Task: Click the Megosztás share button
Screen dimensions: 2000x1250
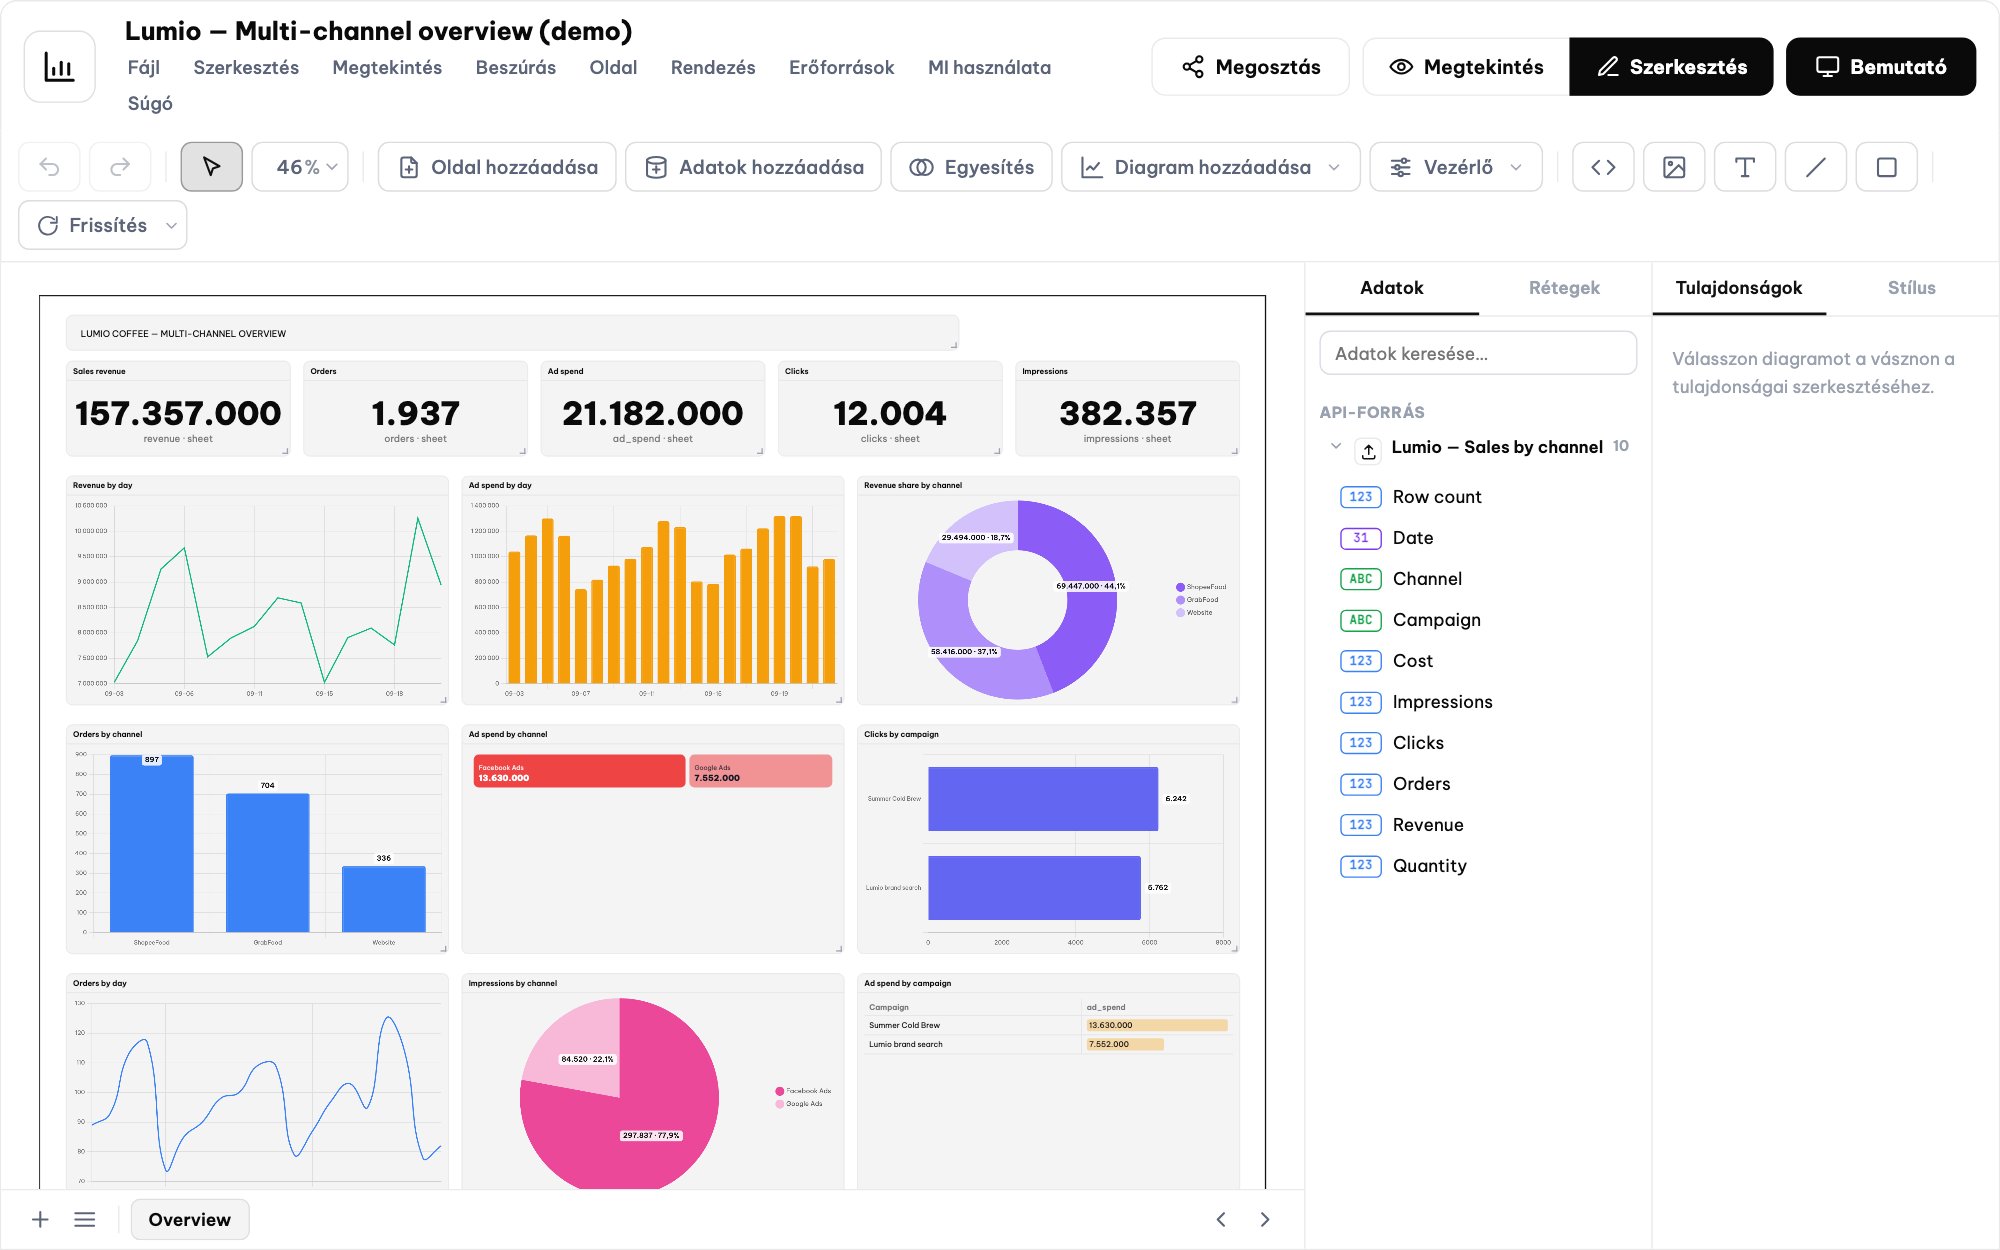Action: pos(1250,67)
